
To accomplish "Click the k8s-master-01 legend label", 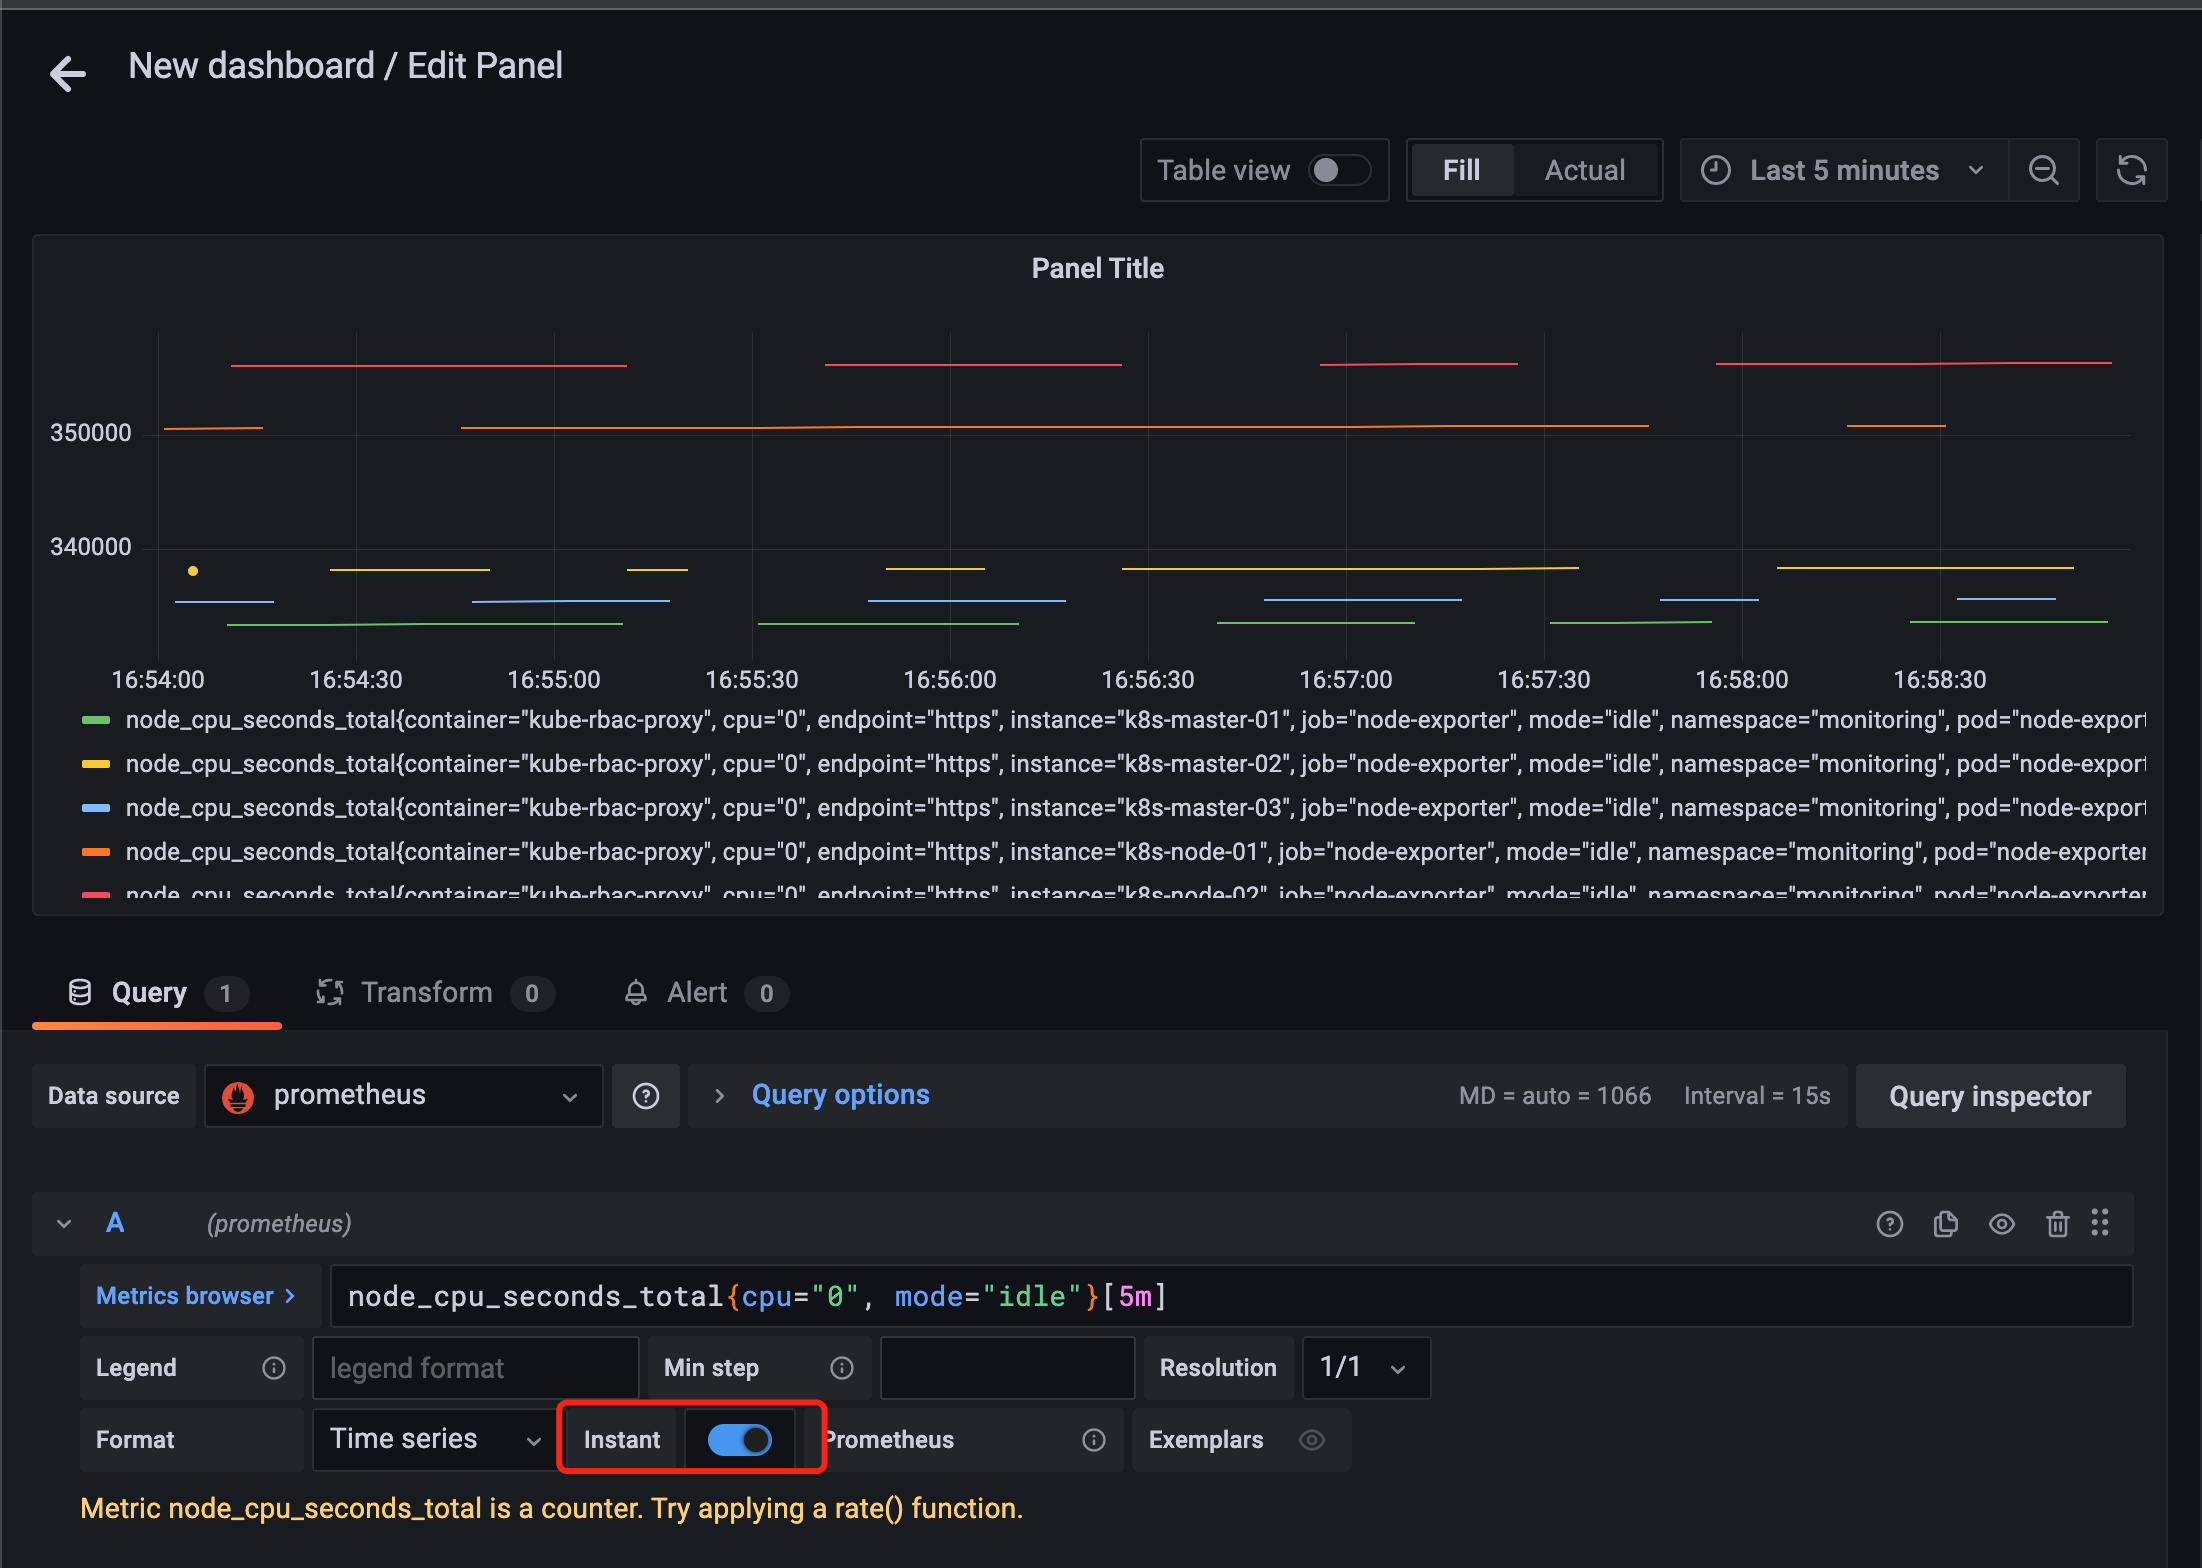I will (1135, 720).
